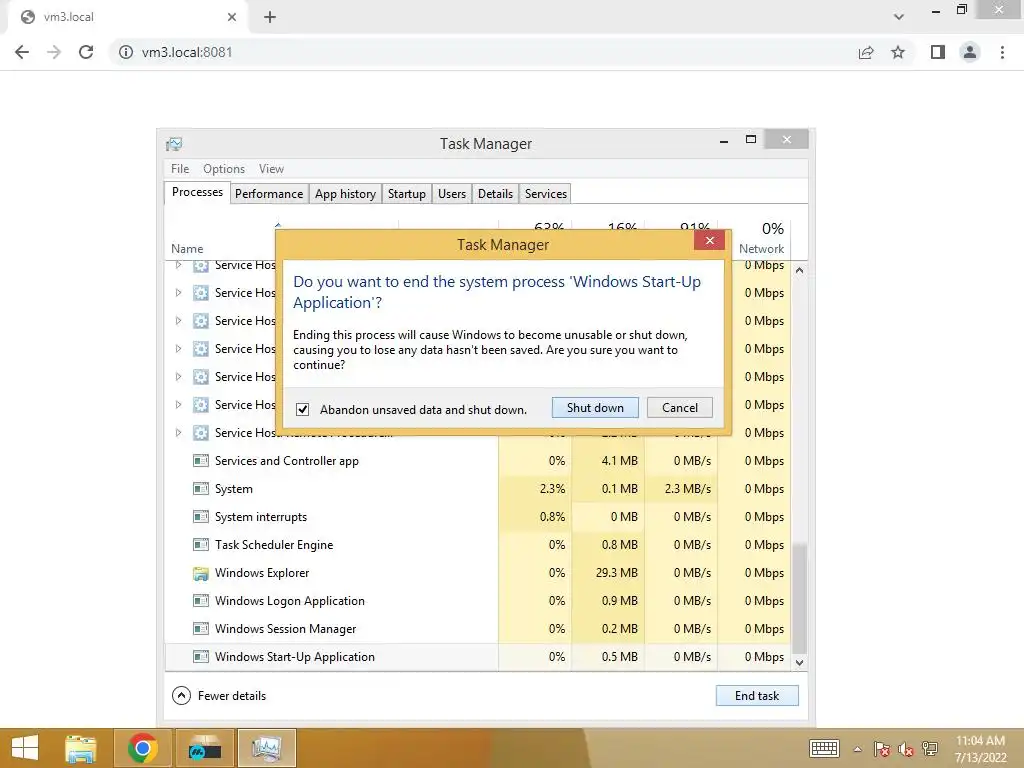Show hidden tray icons arrow

click(857, 749)
